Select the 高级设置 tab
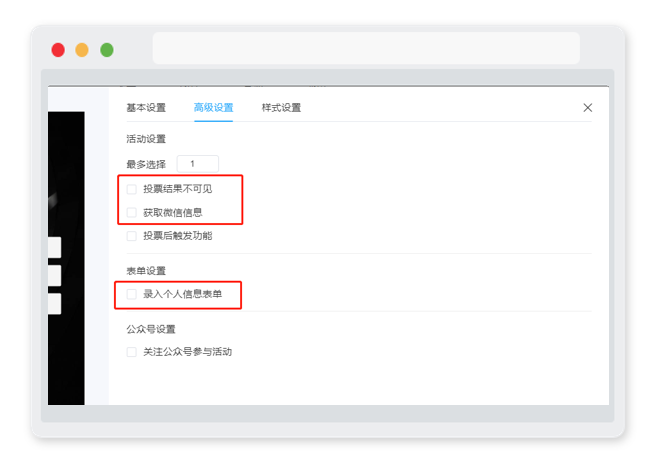The image size is (660, 460). (213, 108)
